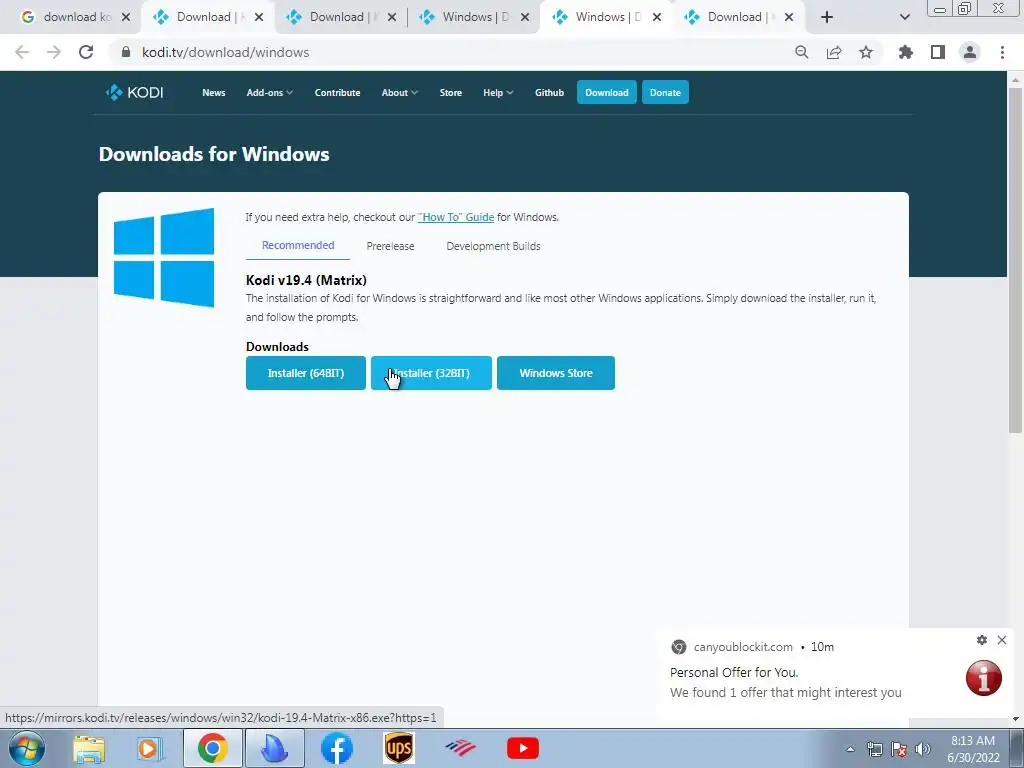Expand the Help menu
The height and width of the screenshot is (768, 1024).
point(498,93)
